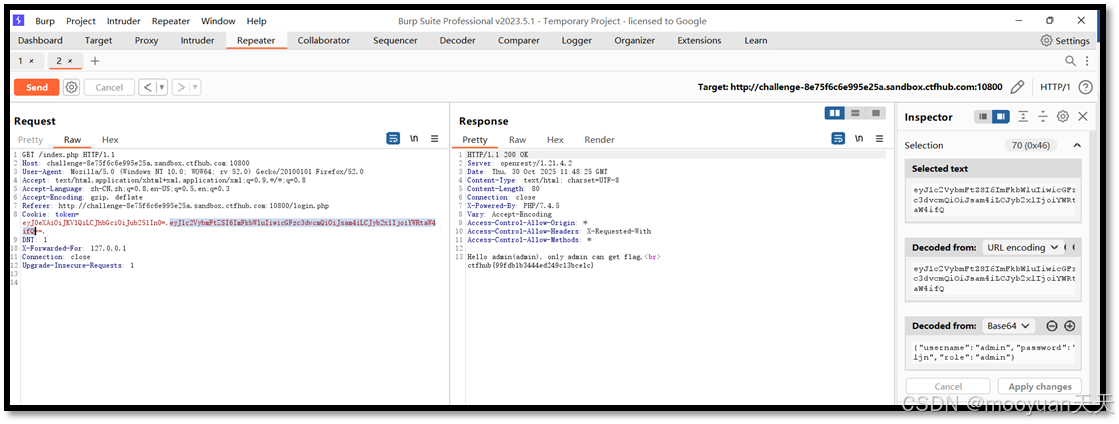This screenshot has height=424, width=1119.
Task: Switch to the Dashboard tab
Action: click(x=41, y=41)
